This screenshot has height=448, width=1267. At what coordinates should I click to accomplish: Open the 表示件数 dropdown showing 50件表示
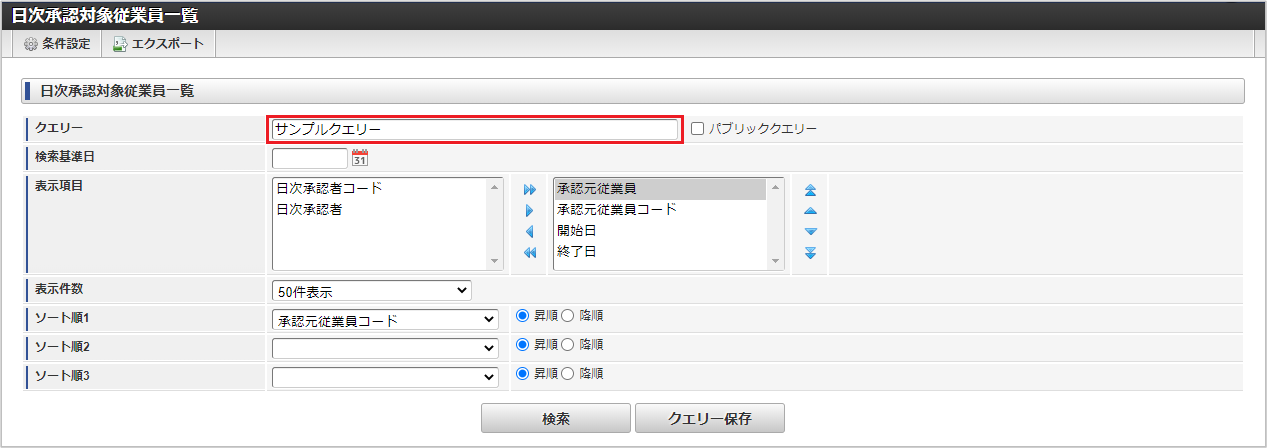[x=372, y=291]
